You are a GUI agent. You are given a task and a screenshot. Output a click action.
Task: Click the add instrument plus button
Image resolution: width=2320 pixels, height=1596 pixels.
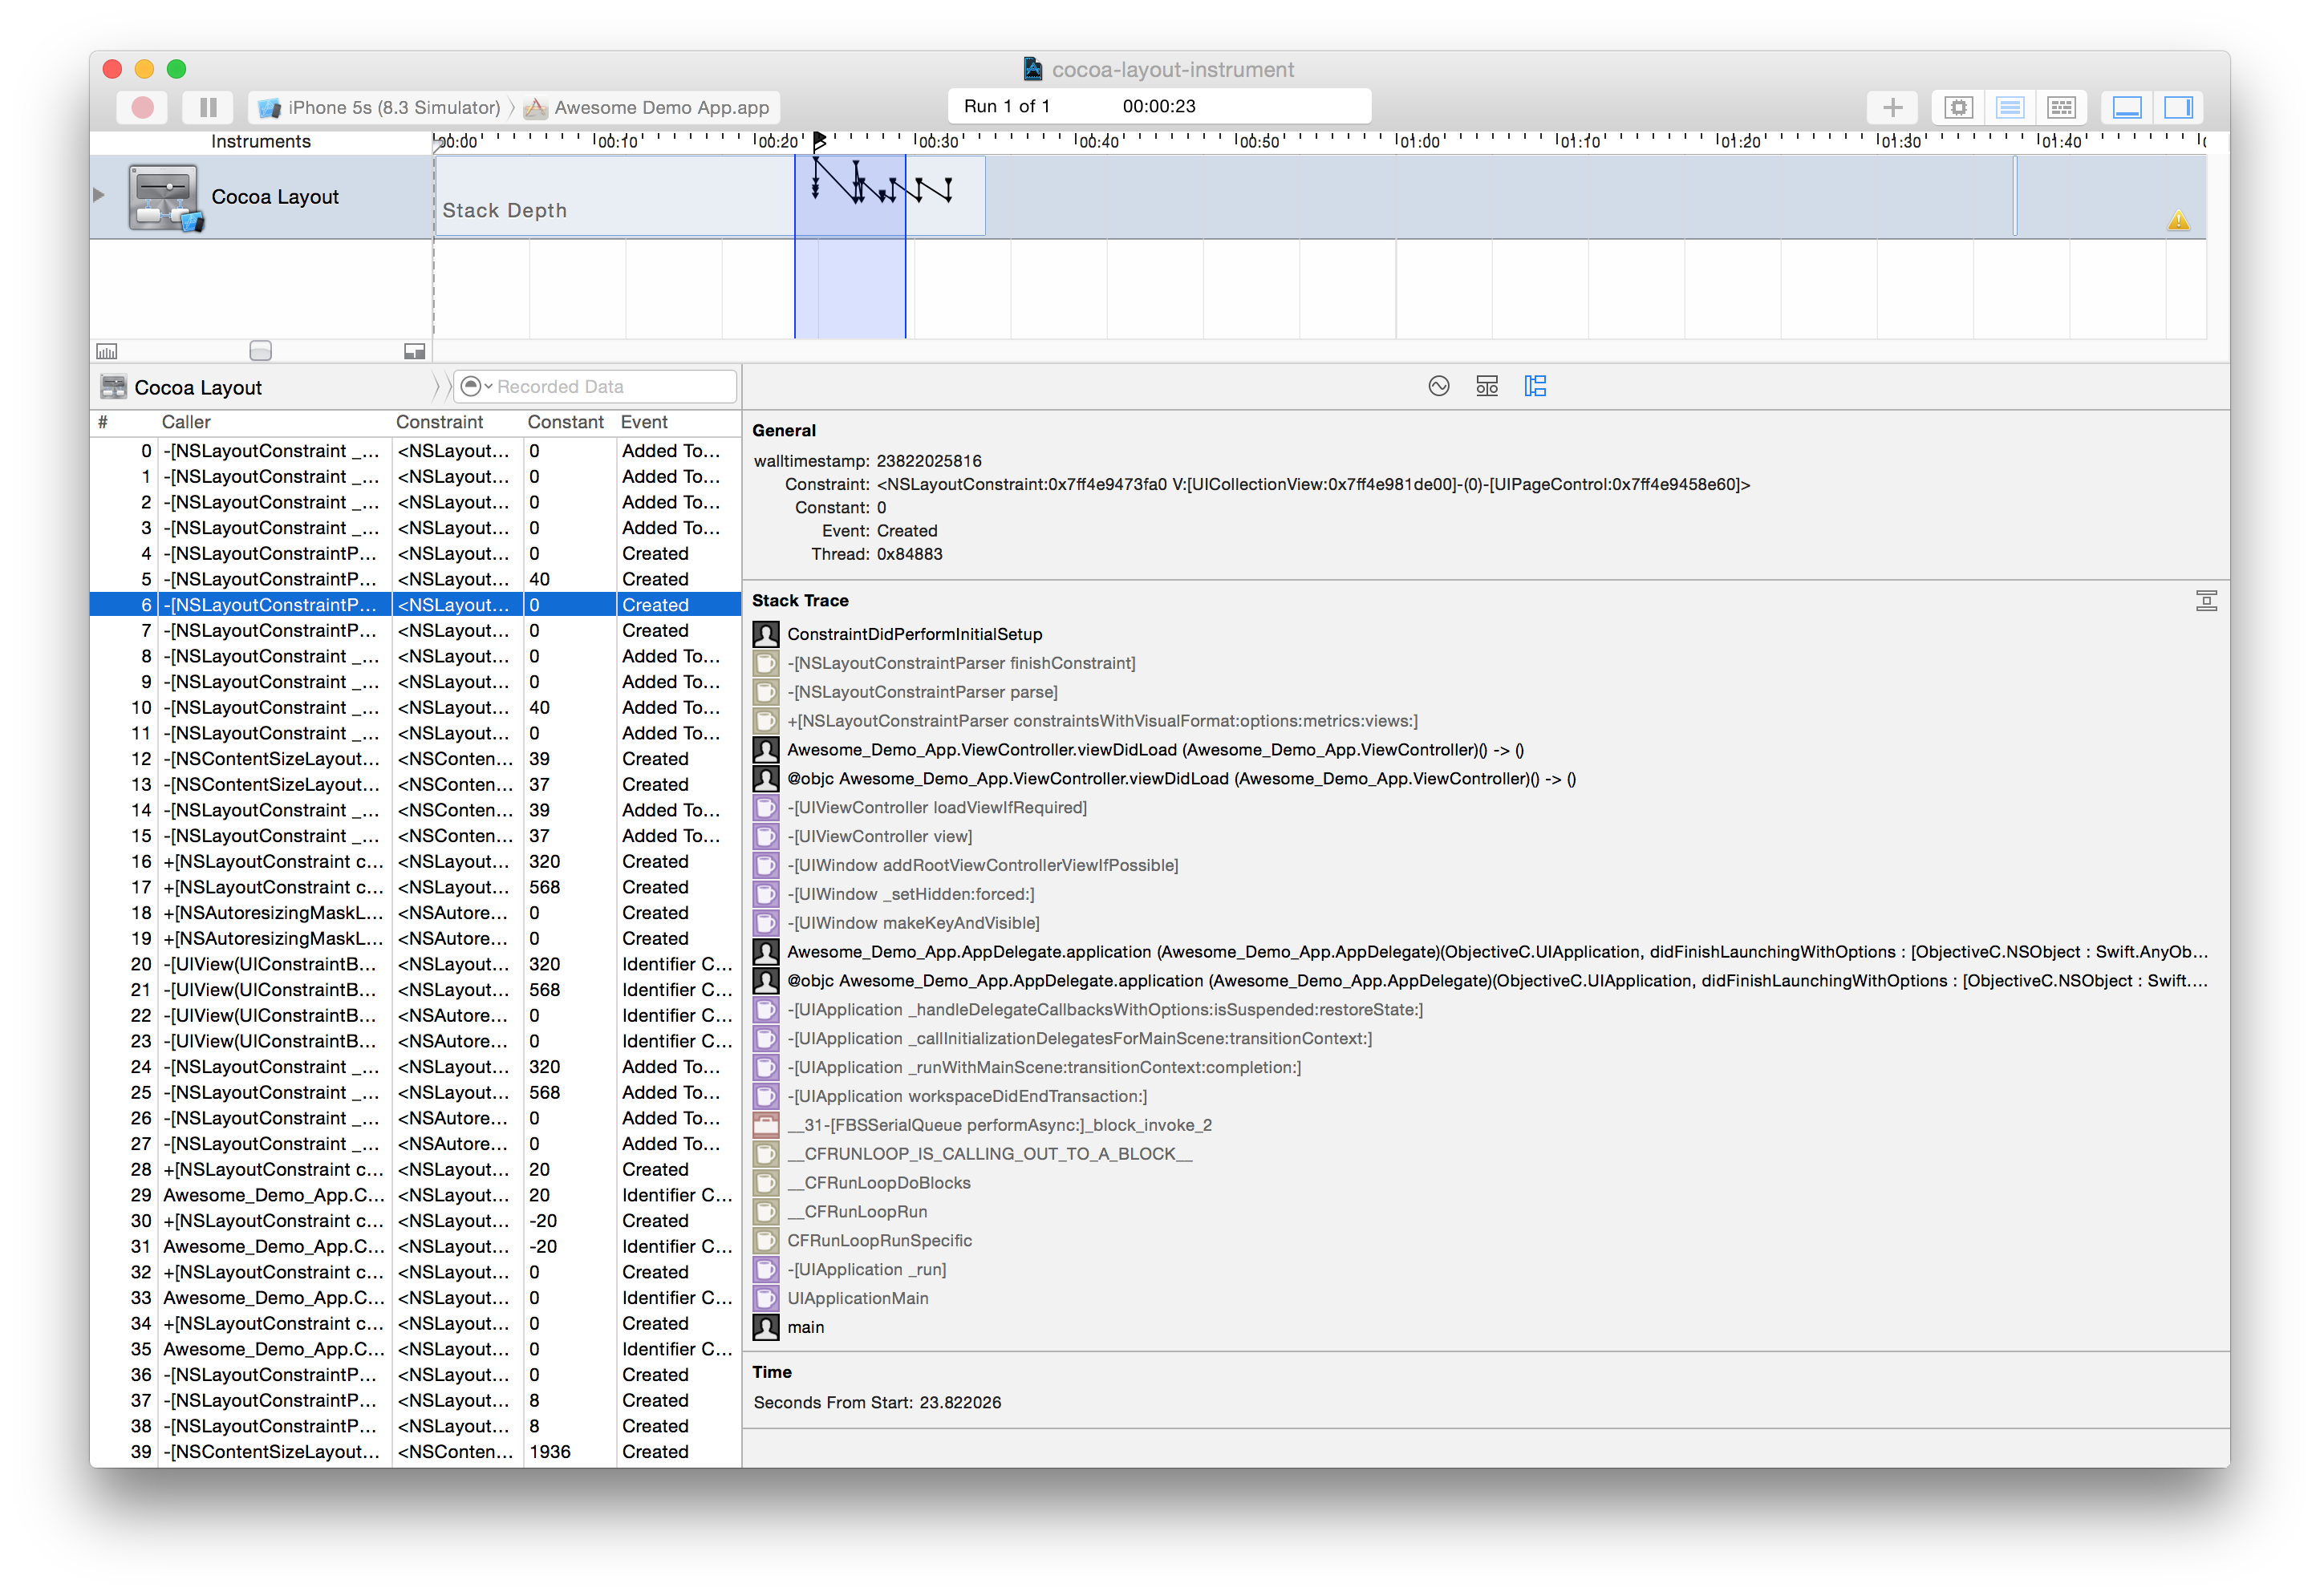tap(1892, 107)
